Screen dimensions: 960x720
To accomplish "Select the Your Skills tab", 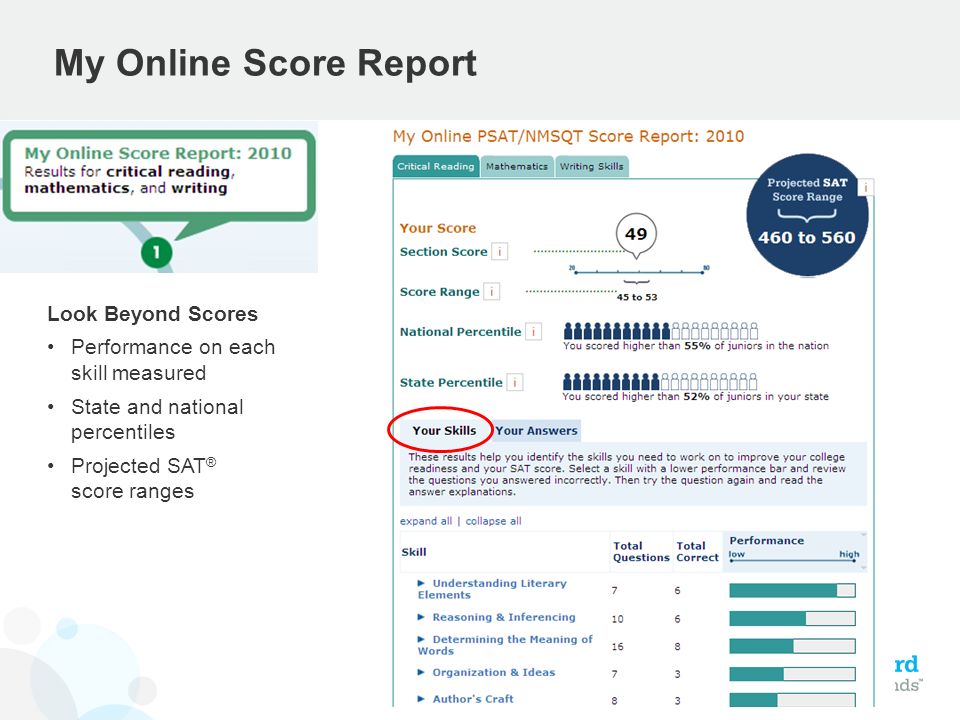I will click(444, 430).
